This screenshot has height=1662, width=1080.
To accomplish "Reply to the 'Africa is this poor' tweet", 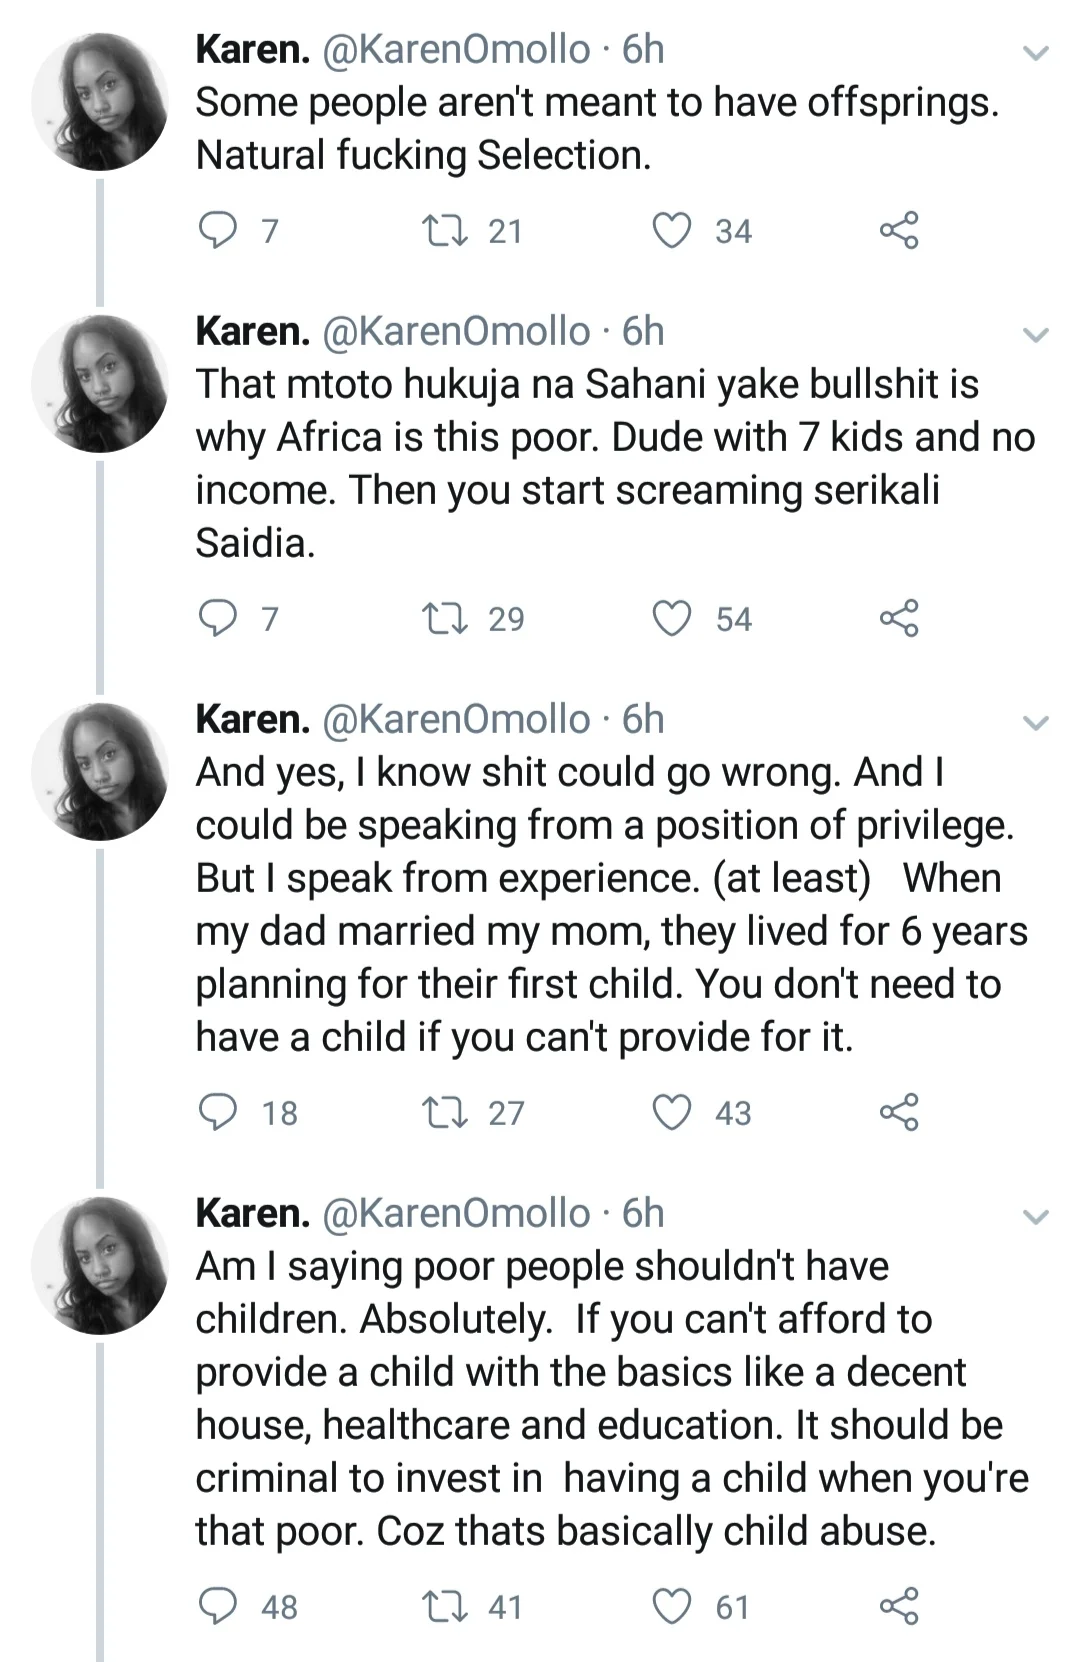I will click(215, 619).
